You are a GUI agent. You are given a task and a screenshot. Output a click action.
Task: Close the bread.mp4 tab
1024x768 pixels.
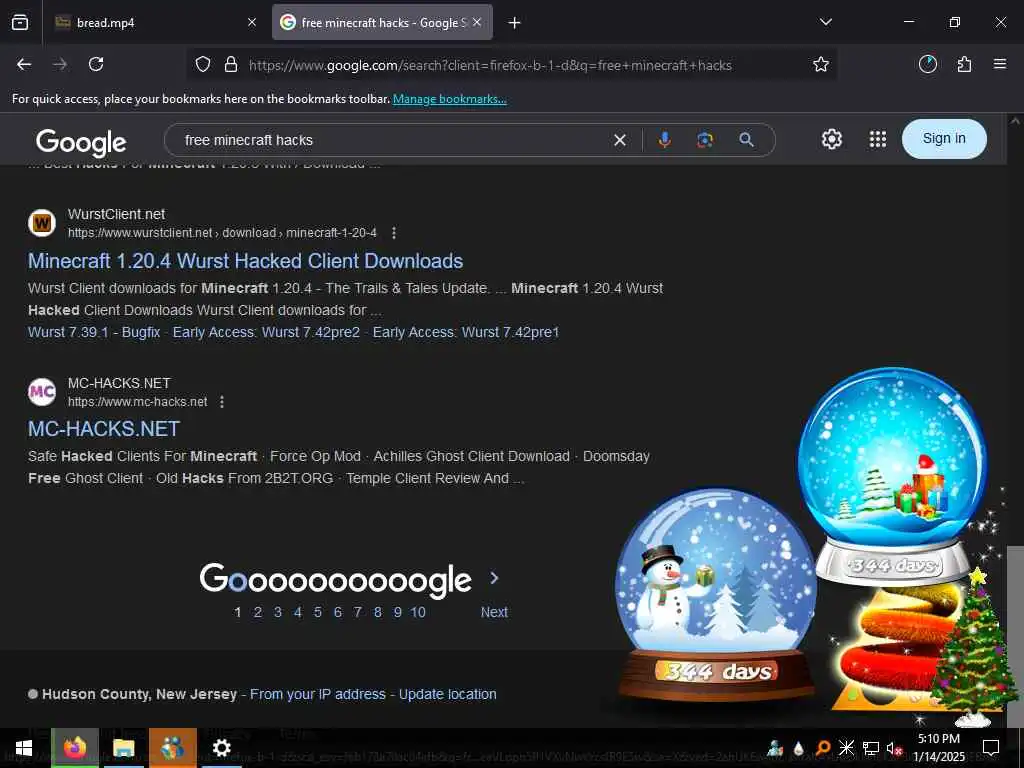252,22
